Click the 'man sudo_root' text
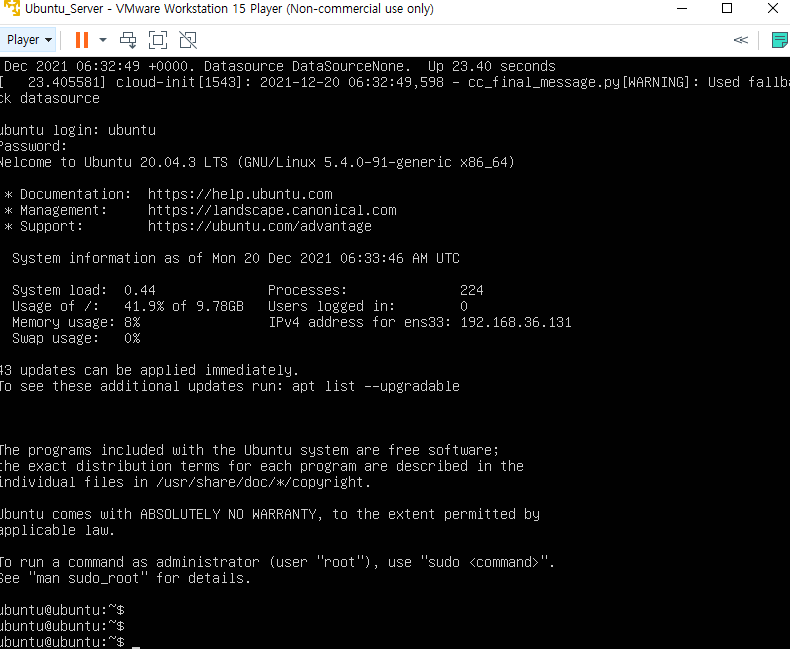Viewport: 790px width, 649px height. click(88, 578)
